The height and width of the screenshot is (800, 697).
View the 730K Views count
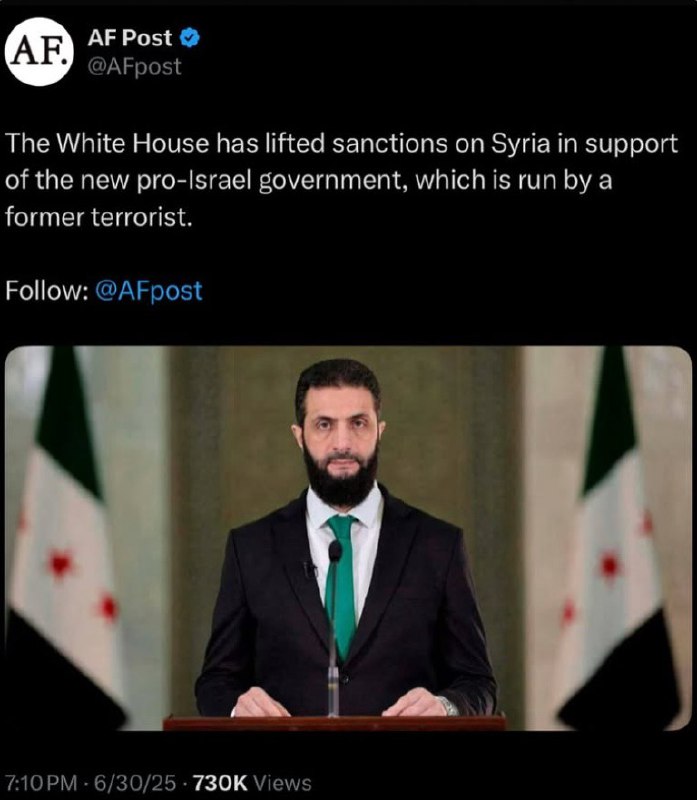tap(252, 783)
